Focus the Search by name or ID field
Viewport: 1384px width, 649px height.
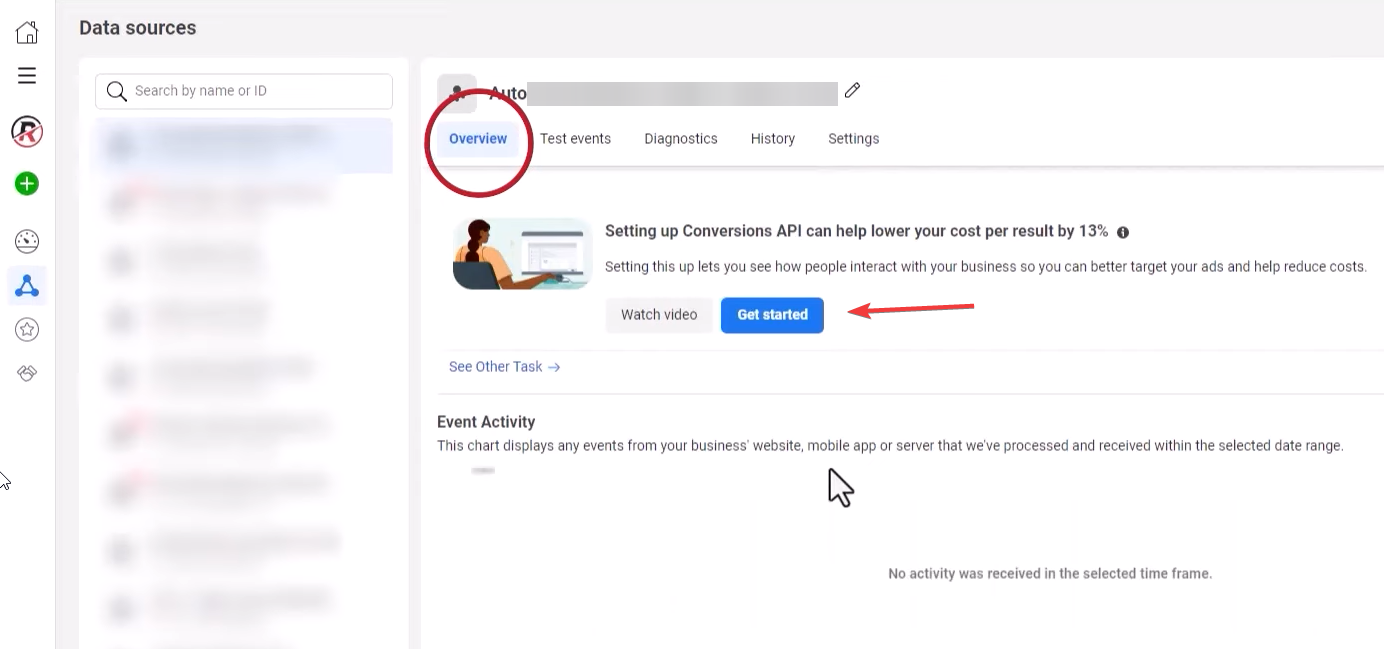click(255, 91)
